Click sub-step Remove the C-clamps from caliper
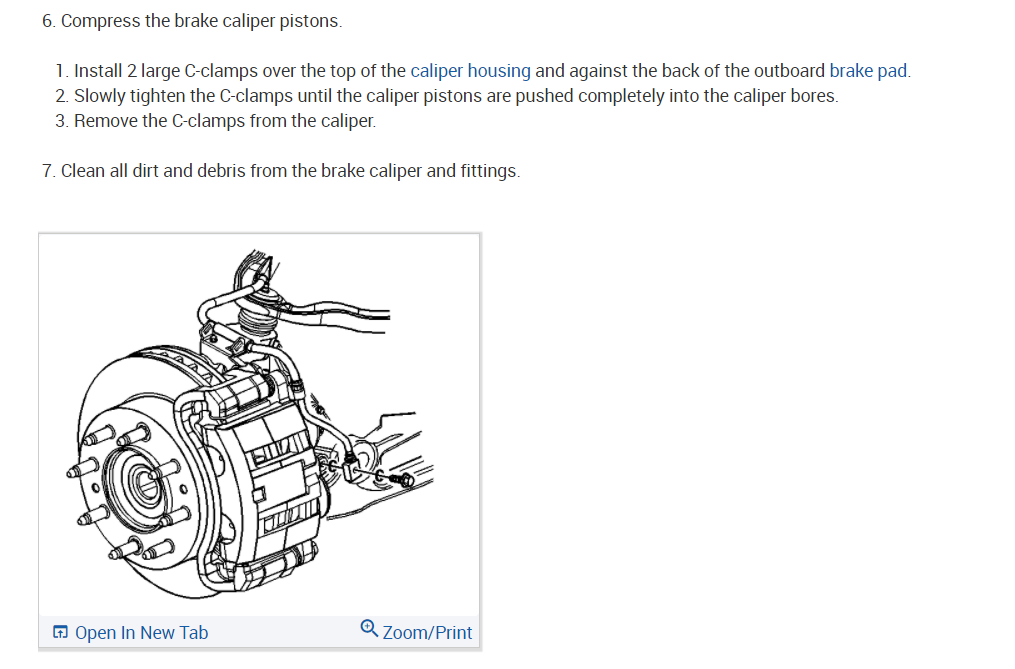 (x=216, y=121)
